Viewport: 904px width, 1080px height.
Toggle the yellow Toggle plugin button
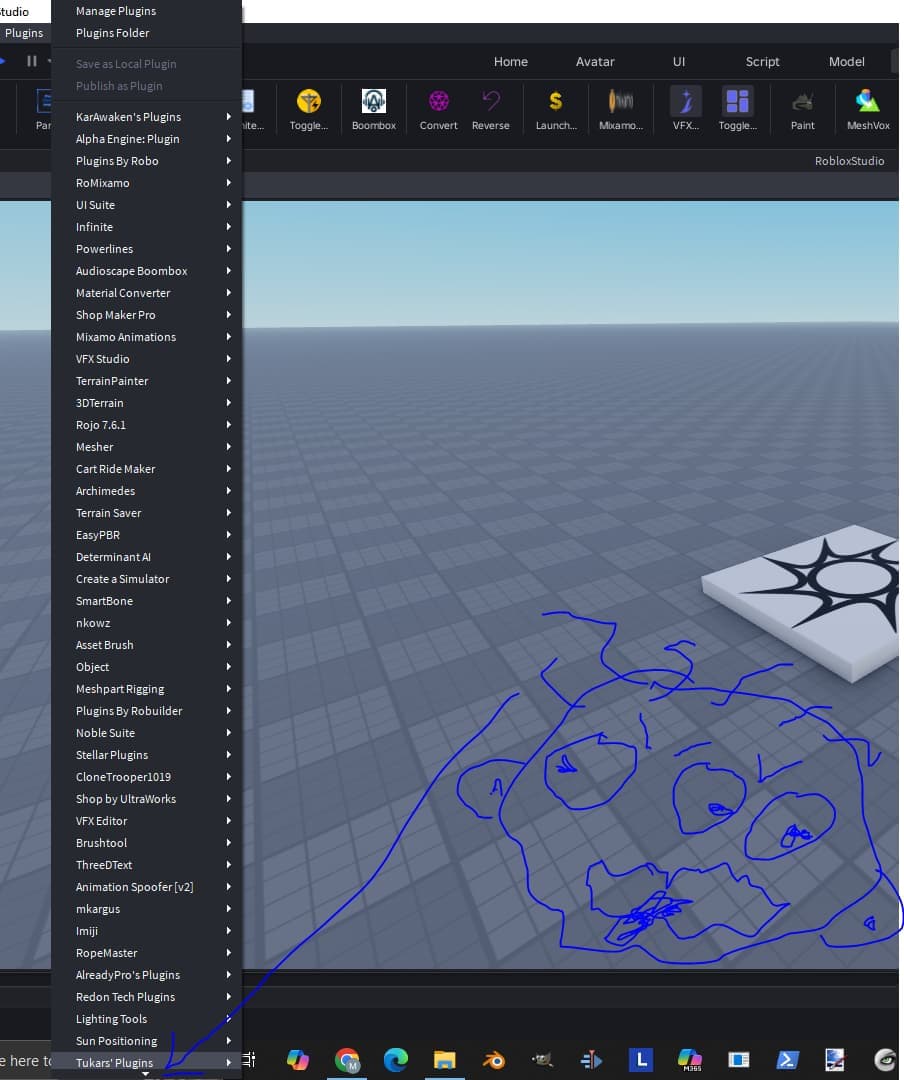[309, 110]
